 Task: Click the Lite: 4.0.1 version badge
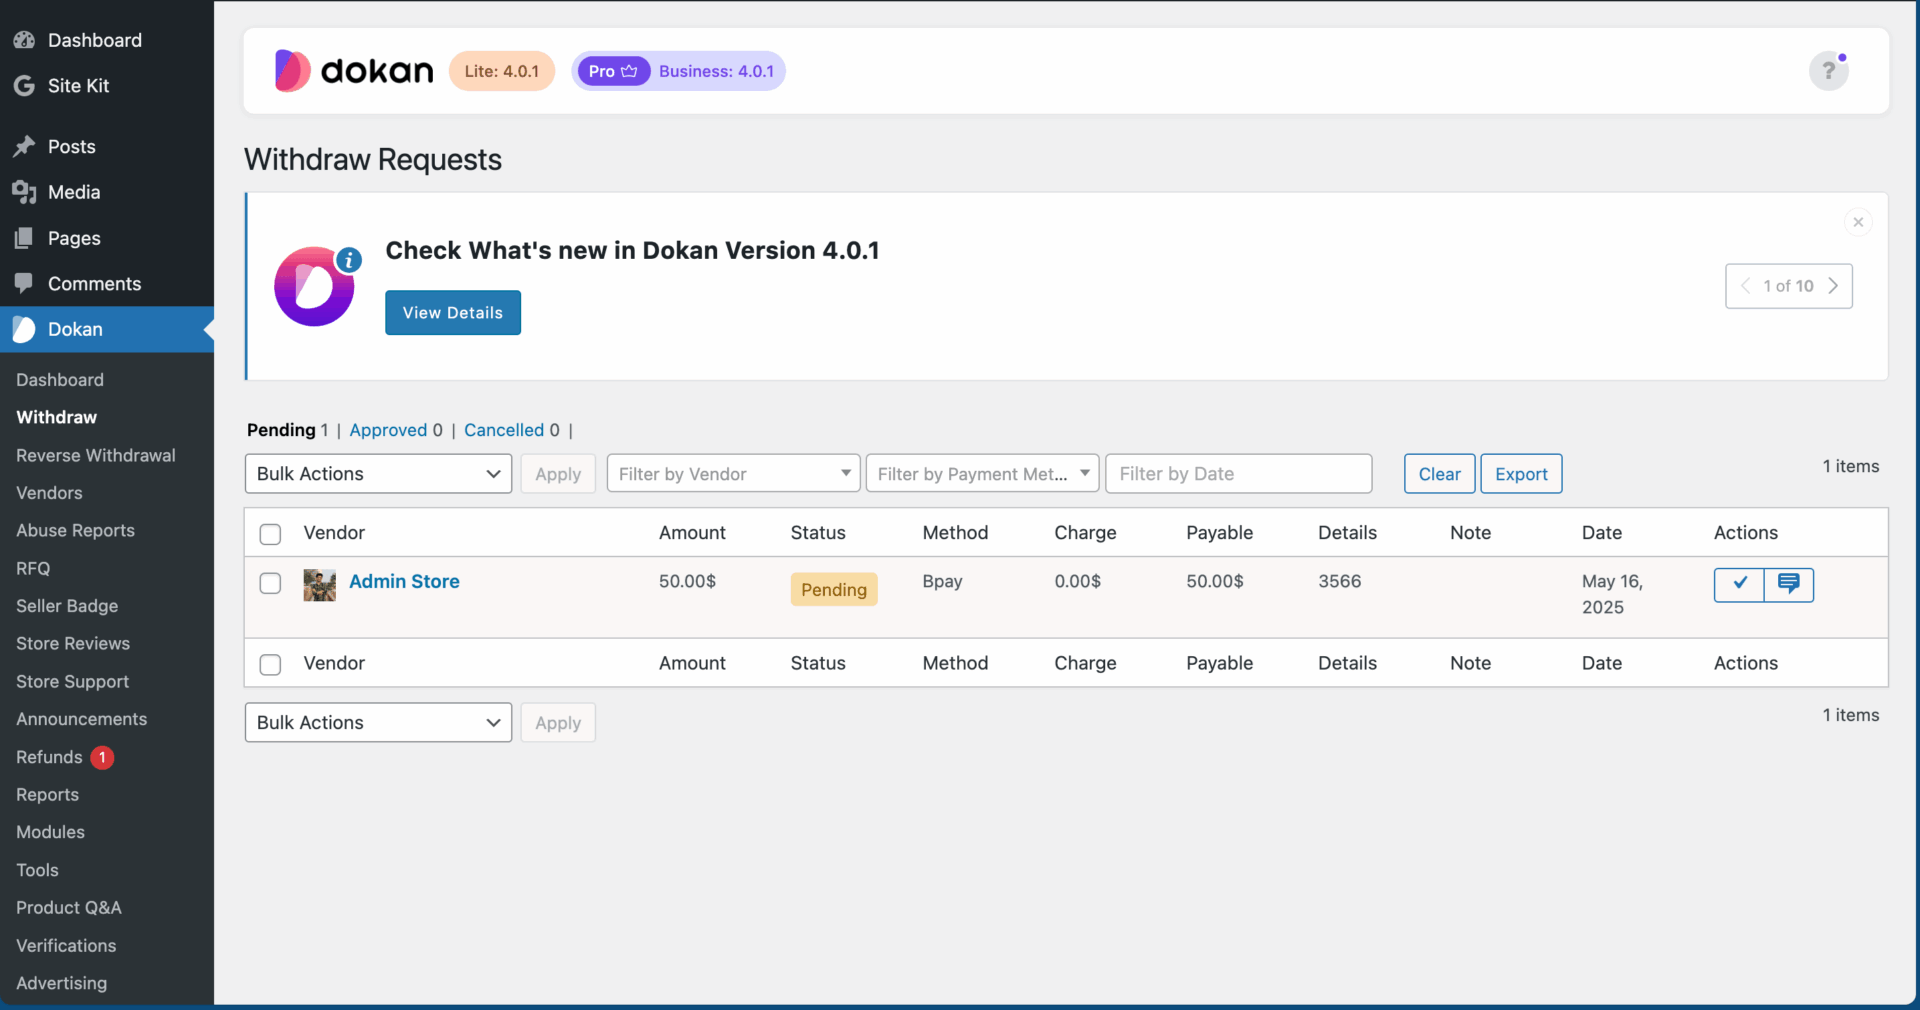(502, 71)
